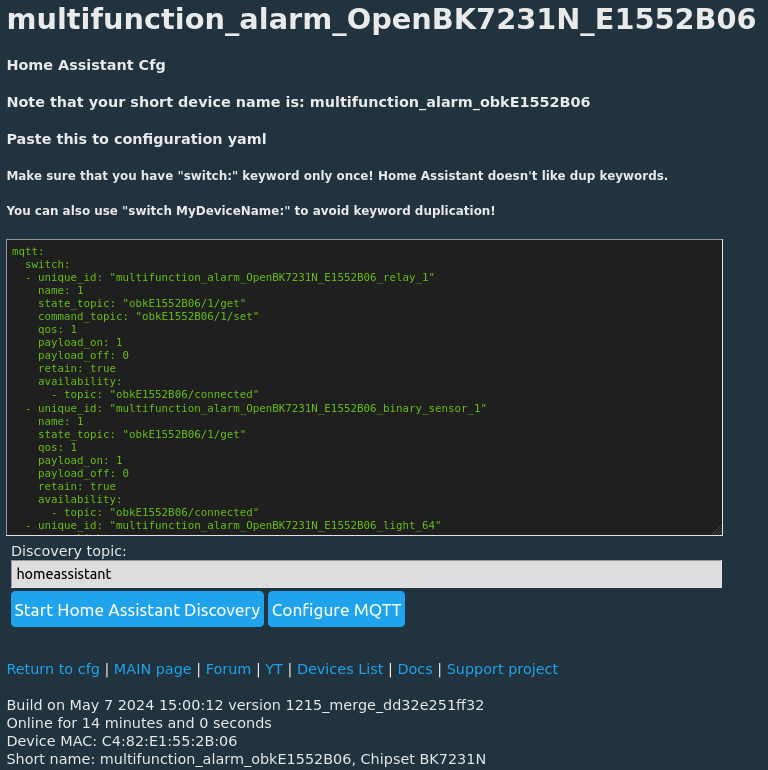Click the Discovery topic label
The image size is (768, 770).
coord(69,551)
